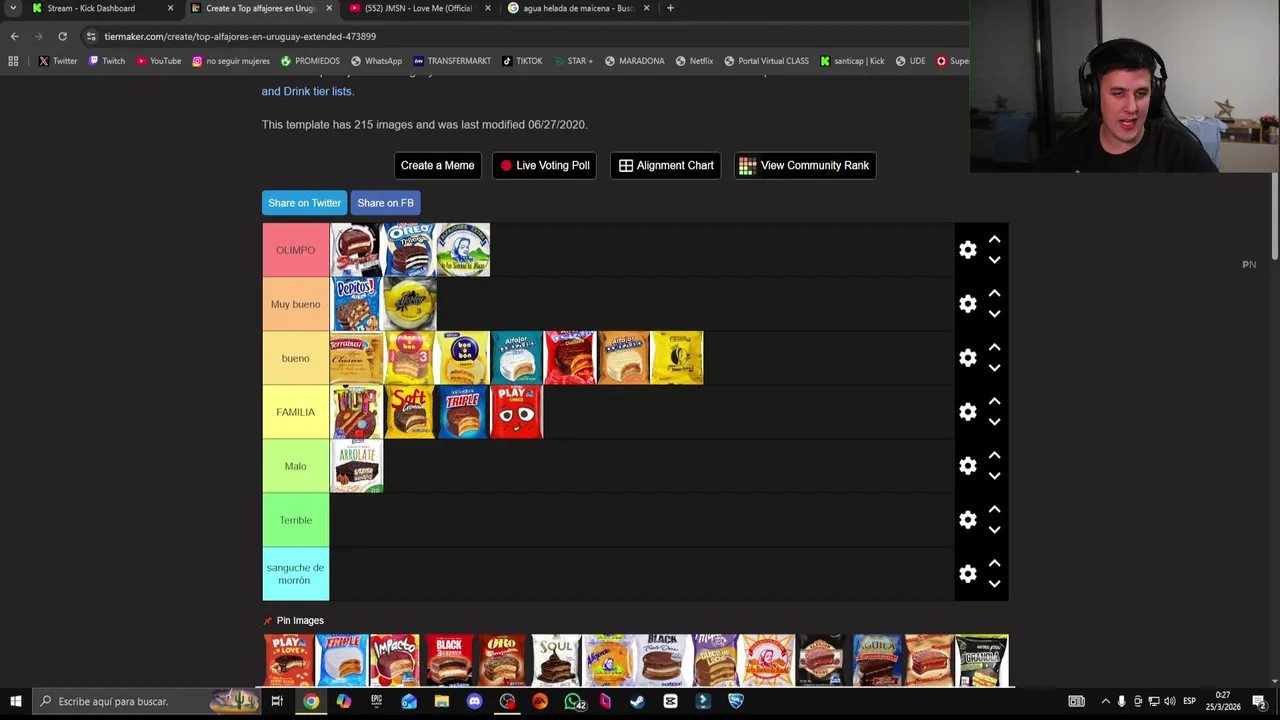Image resolution: width=1280 pixels, height=720 pixels.
Task: Open the Twitter bookmark
Action: 58,61
